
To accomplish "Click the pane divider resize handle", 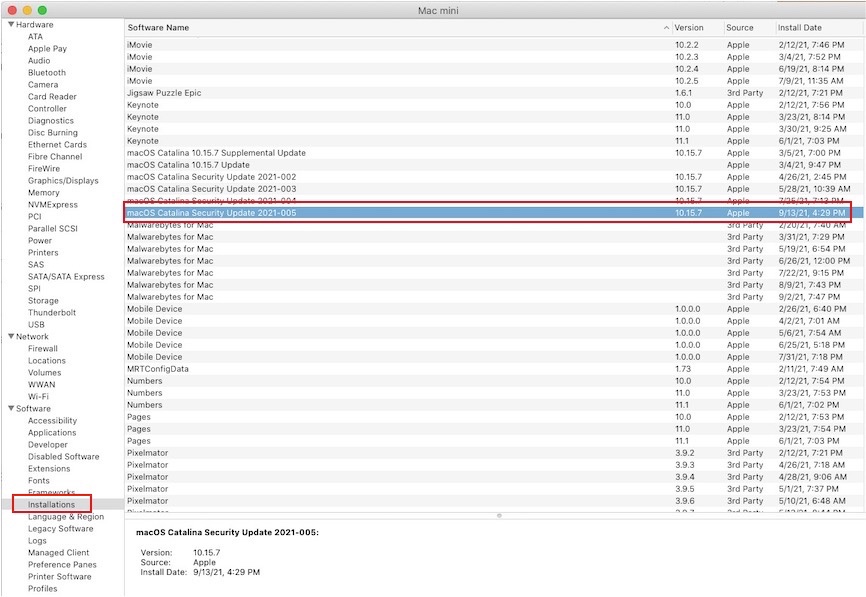I will [499, 516].
